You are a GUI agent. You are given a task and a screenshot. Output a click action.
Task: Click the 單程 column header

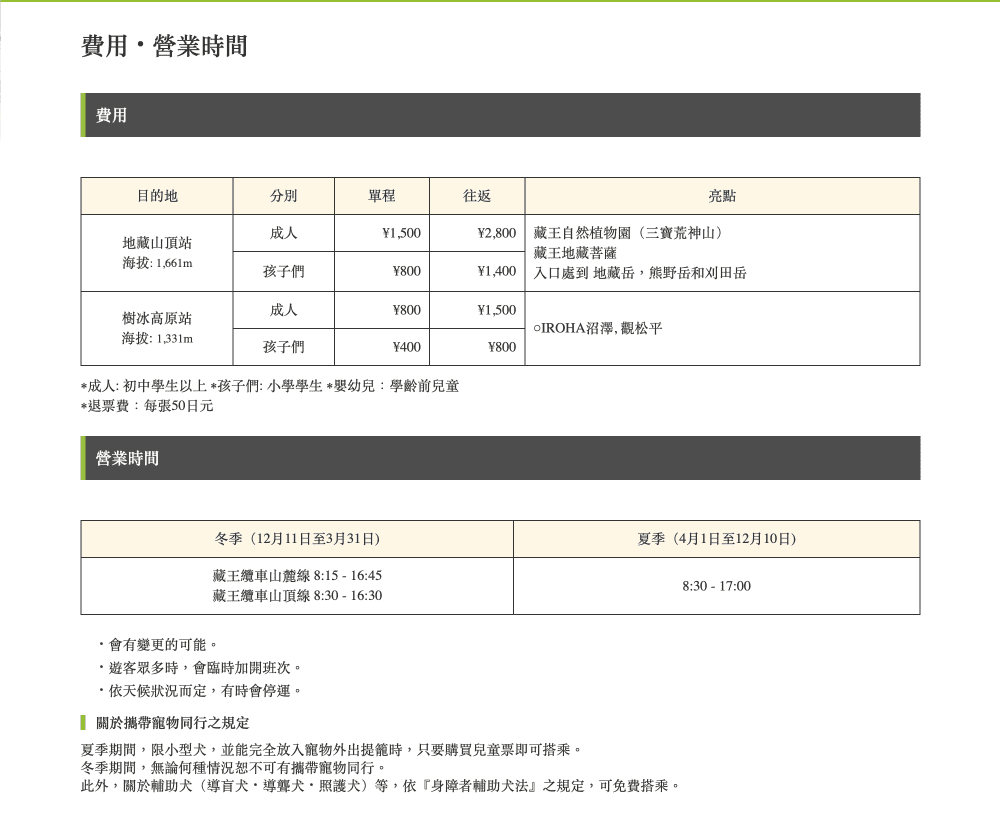click(x=382, y=196)
